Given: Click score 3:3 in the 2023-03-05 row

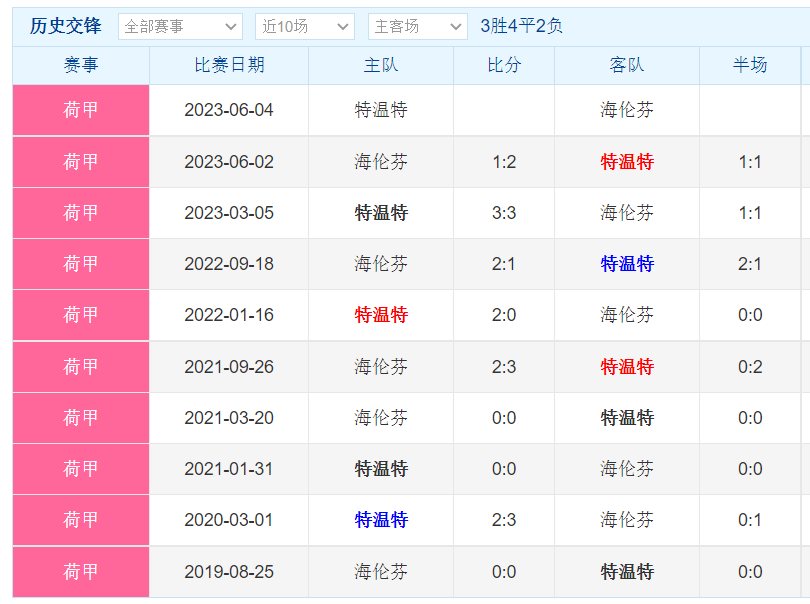Looking at the screenshot, I should (x=504, y=213).
